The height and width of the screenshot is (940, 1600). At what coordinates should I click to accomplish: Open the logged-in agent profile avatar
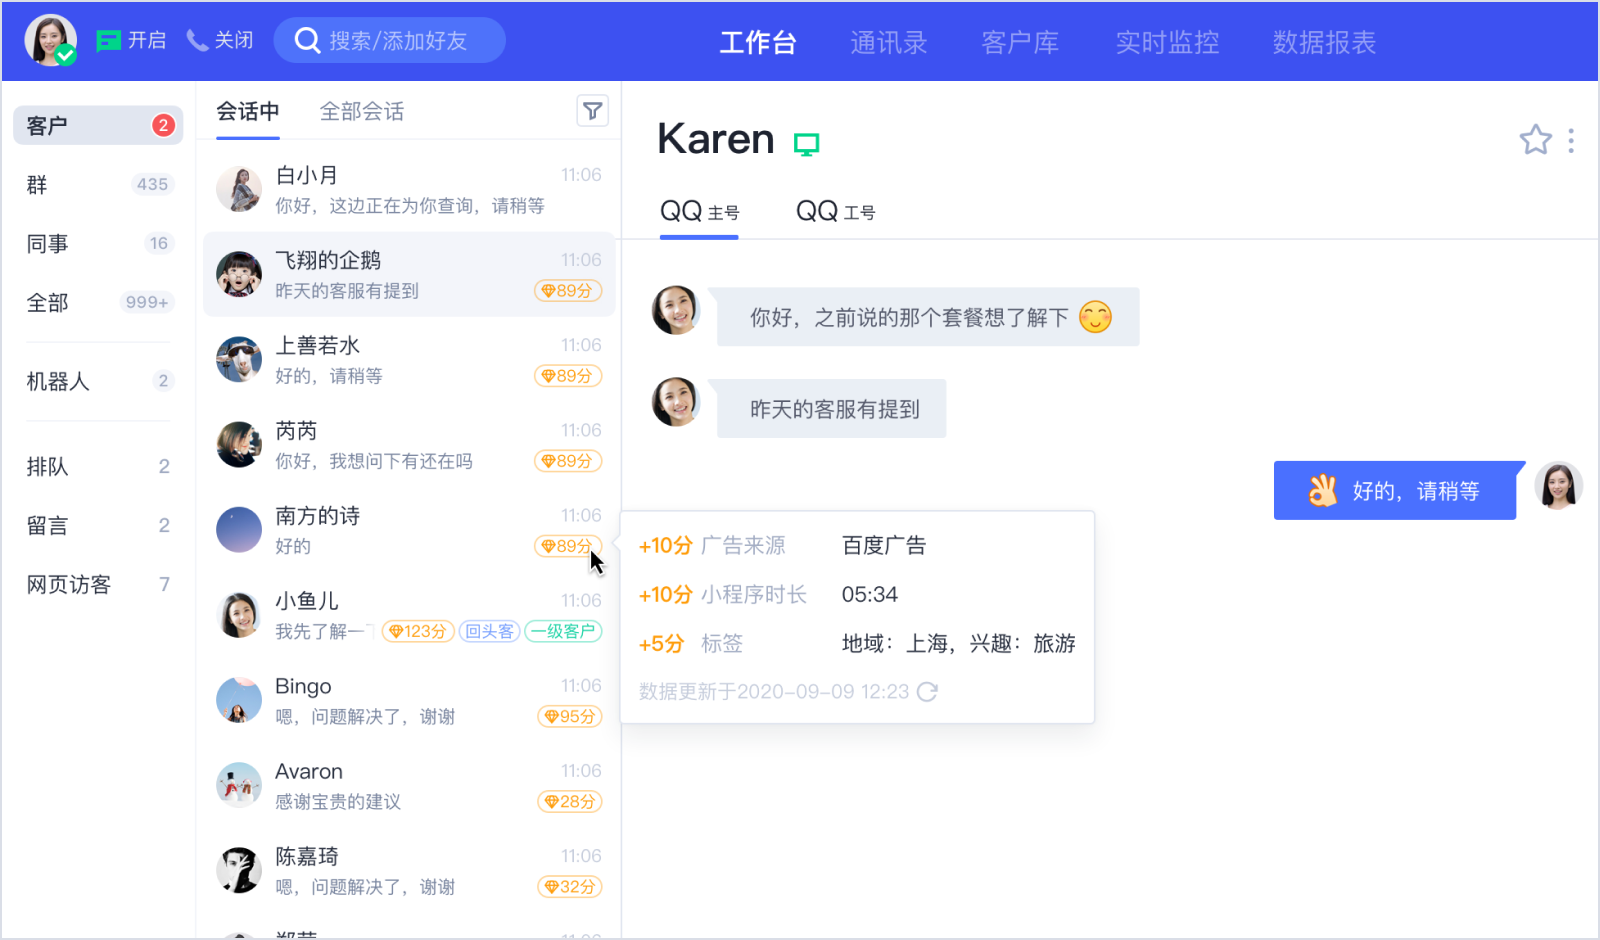tap(50, 41)
